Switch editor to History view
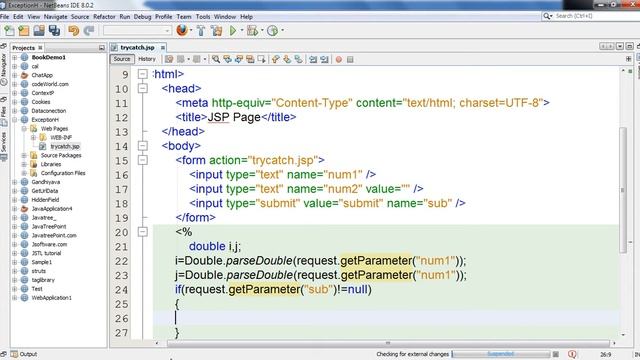Screen dimensions: 640x360 point(147,59)
